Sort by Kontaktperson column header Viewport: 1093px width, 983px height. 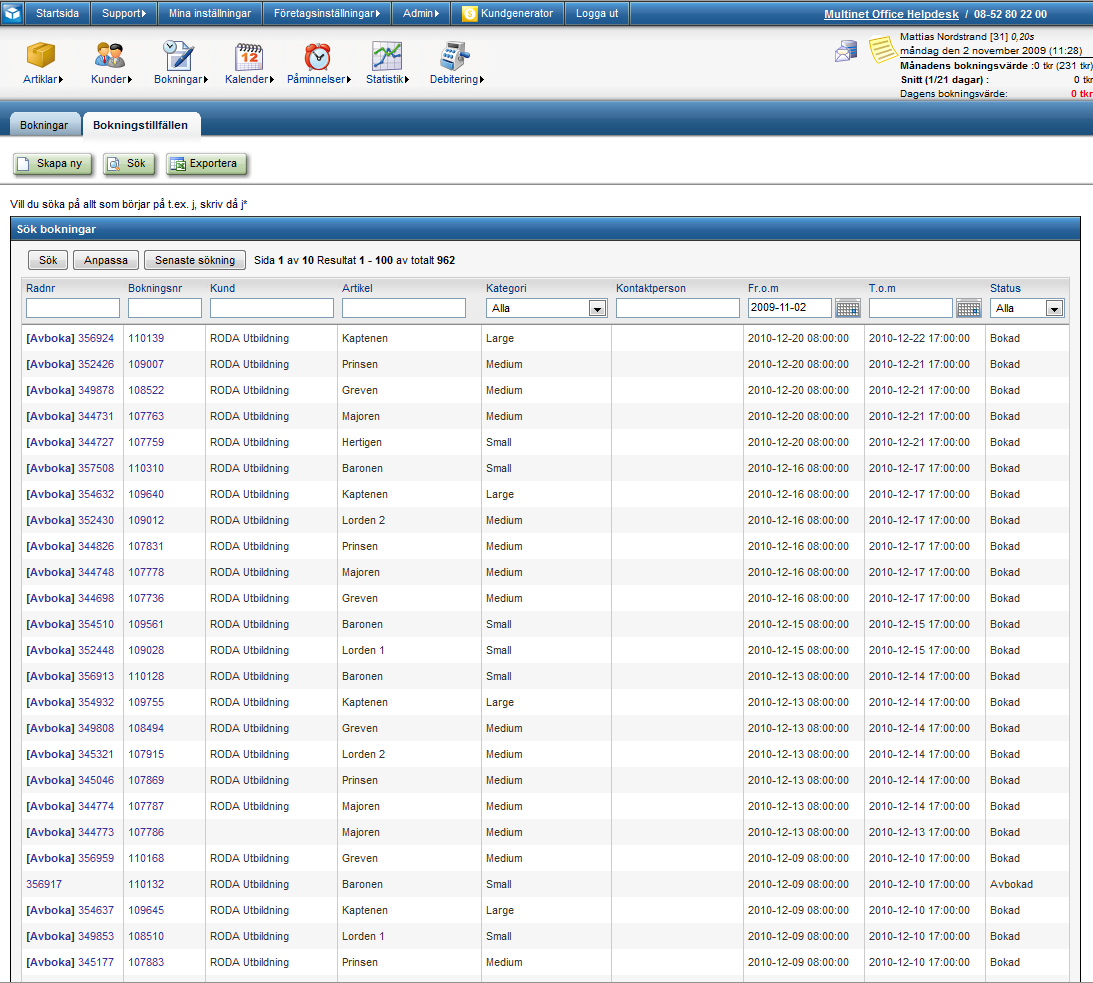coord(650,288)
